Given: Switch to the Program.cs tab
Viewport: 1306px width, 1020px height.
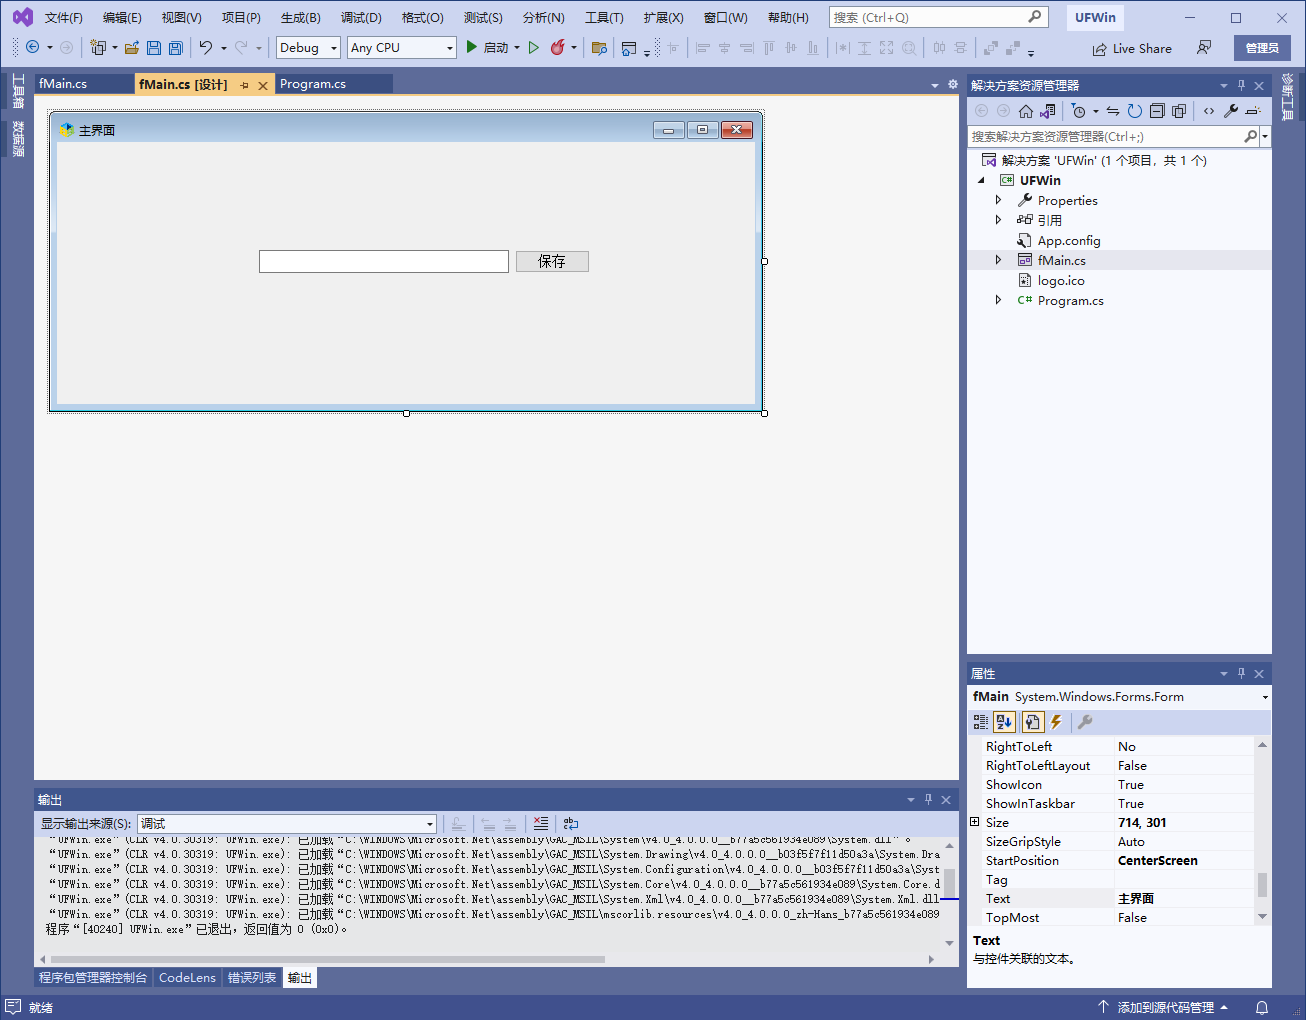Looking at the screenshot, I should point(313,84).
